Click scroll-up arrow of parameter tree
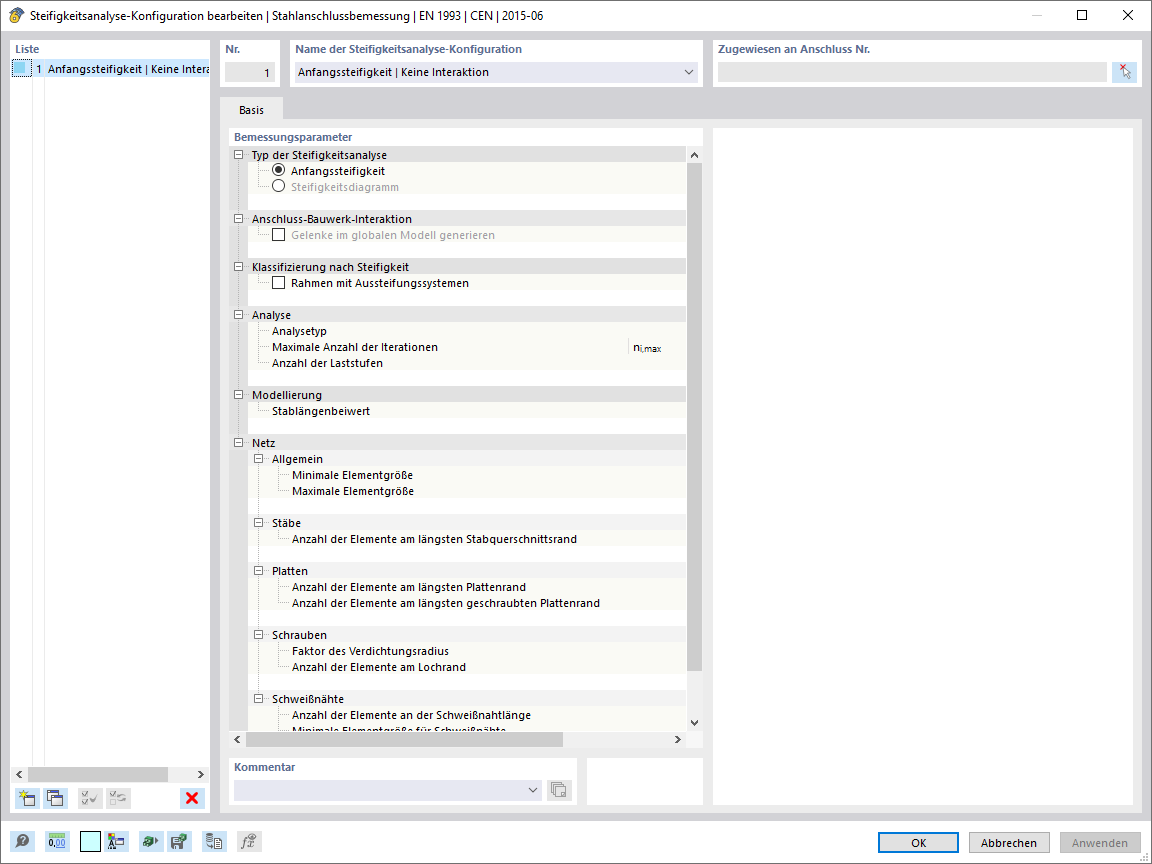Viewport: 1152px width, 864px height. tap(694, 155)
